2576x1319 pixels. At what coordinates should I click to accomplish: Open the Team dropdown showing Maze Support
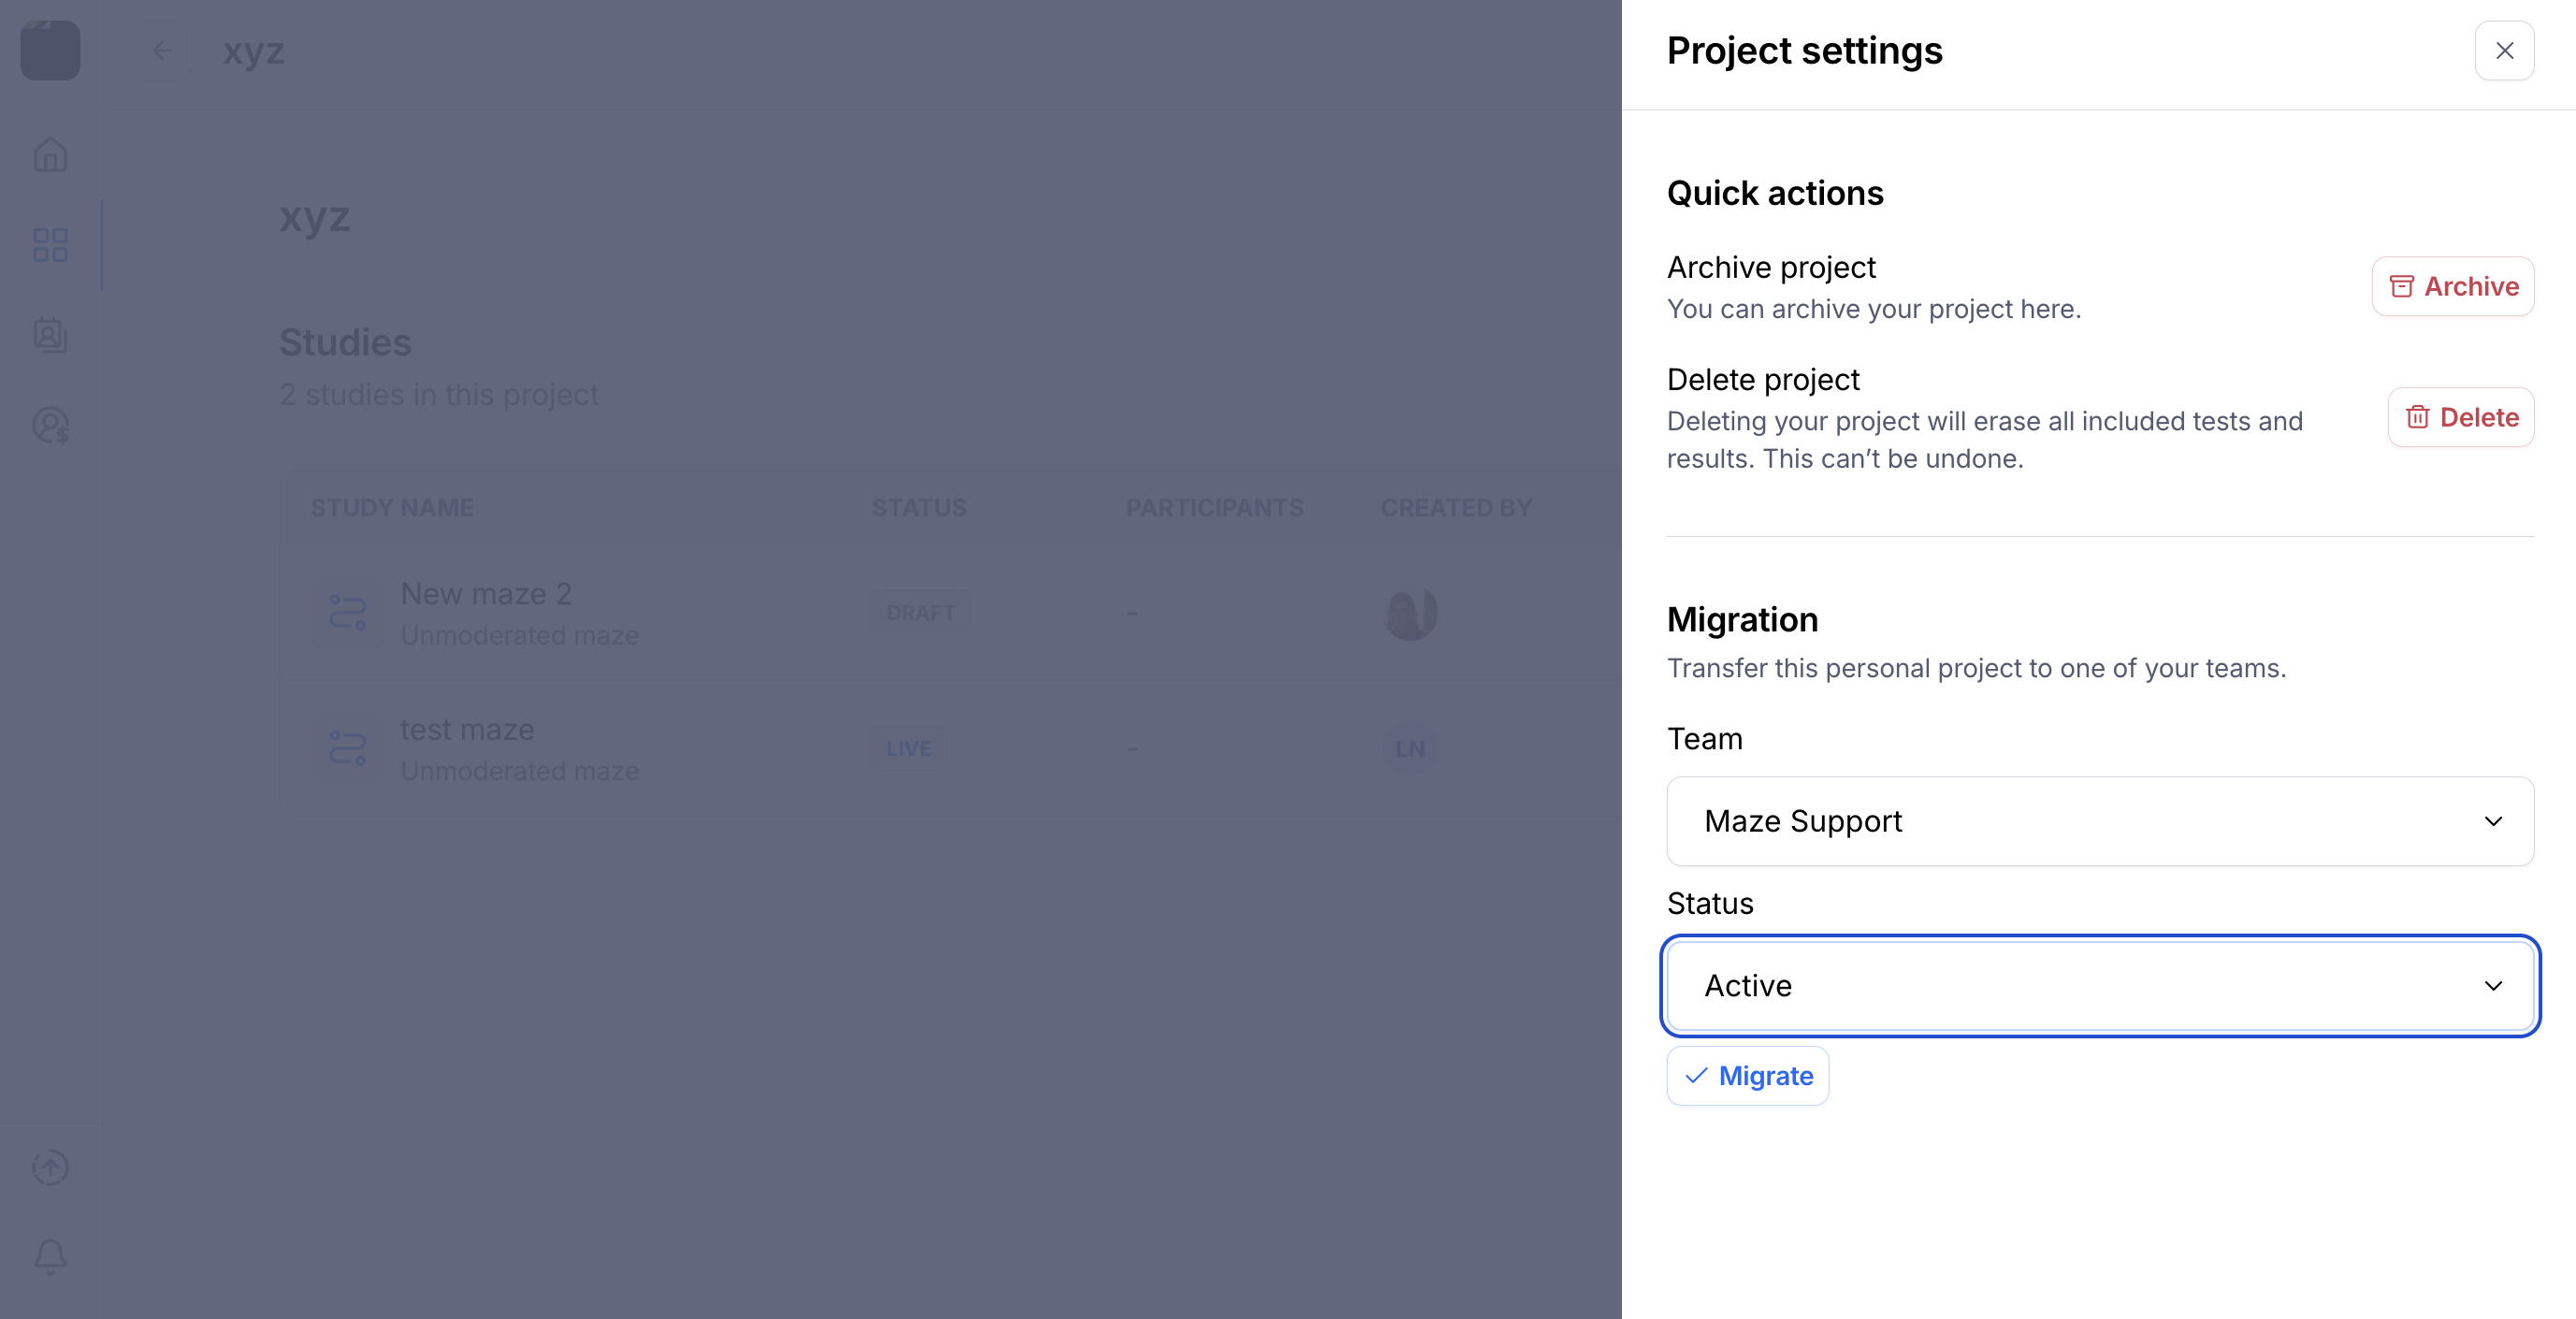tap(2099, 821)
